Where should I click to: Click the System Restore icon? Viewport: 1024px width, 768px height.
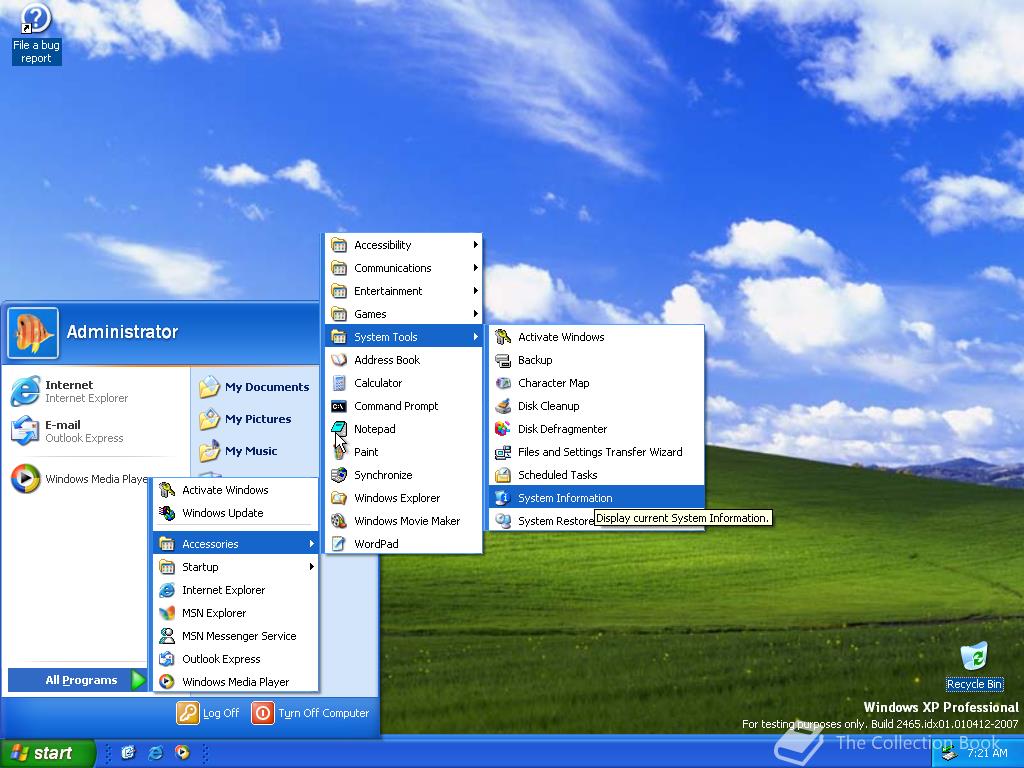tap(502, 520)
